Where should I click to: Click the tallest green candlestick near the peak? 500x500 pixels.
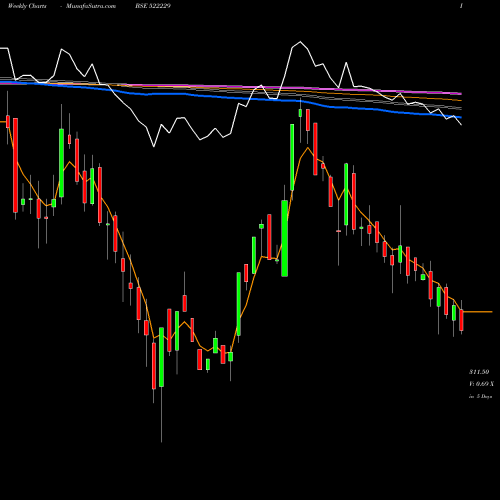point(285,238)
